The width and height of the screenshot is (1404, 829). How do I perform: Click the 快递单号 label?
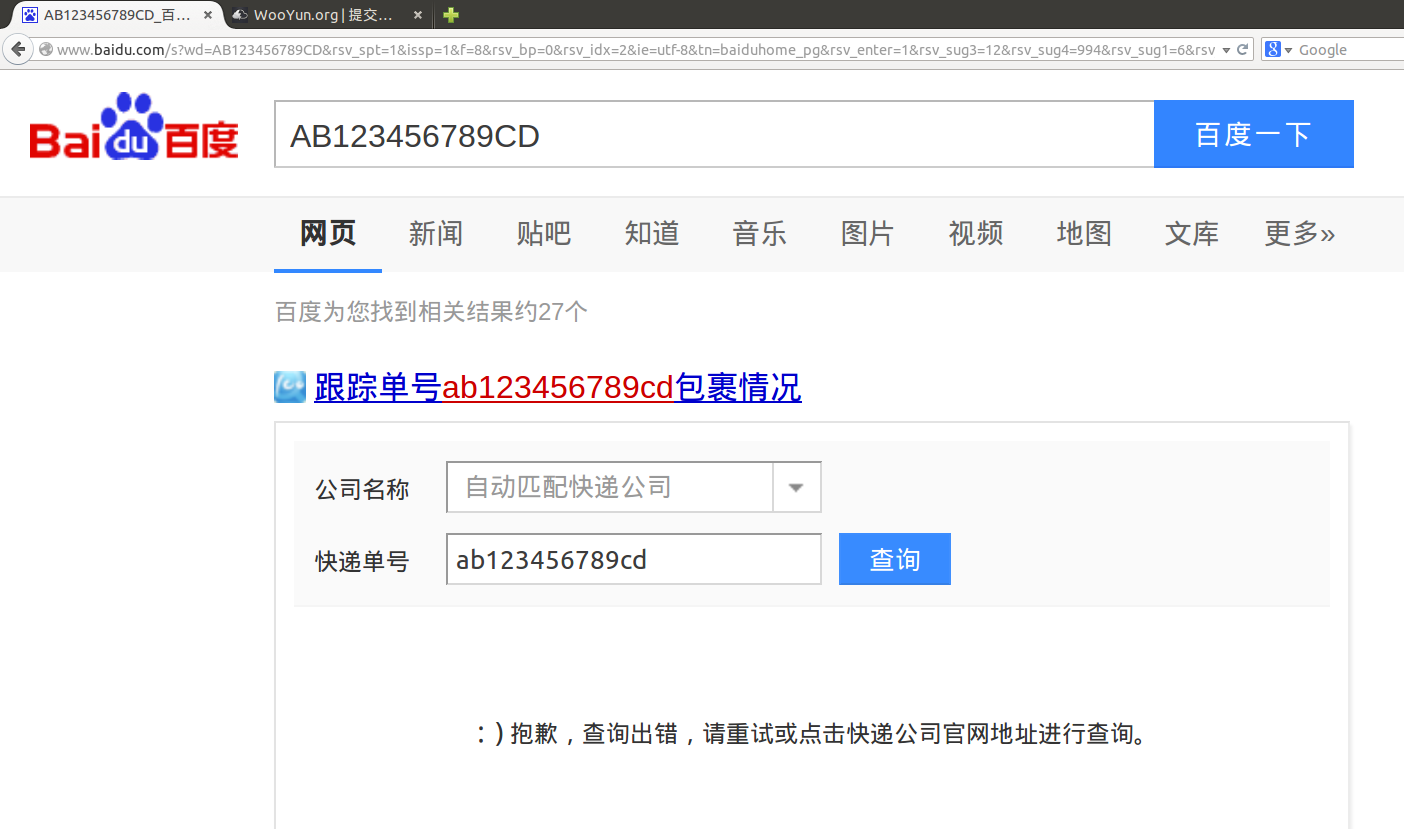(362, 562)
